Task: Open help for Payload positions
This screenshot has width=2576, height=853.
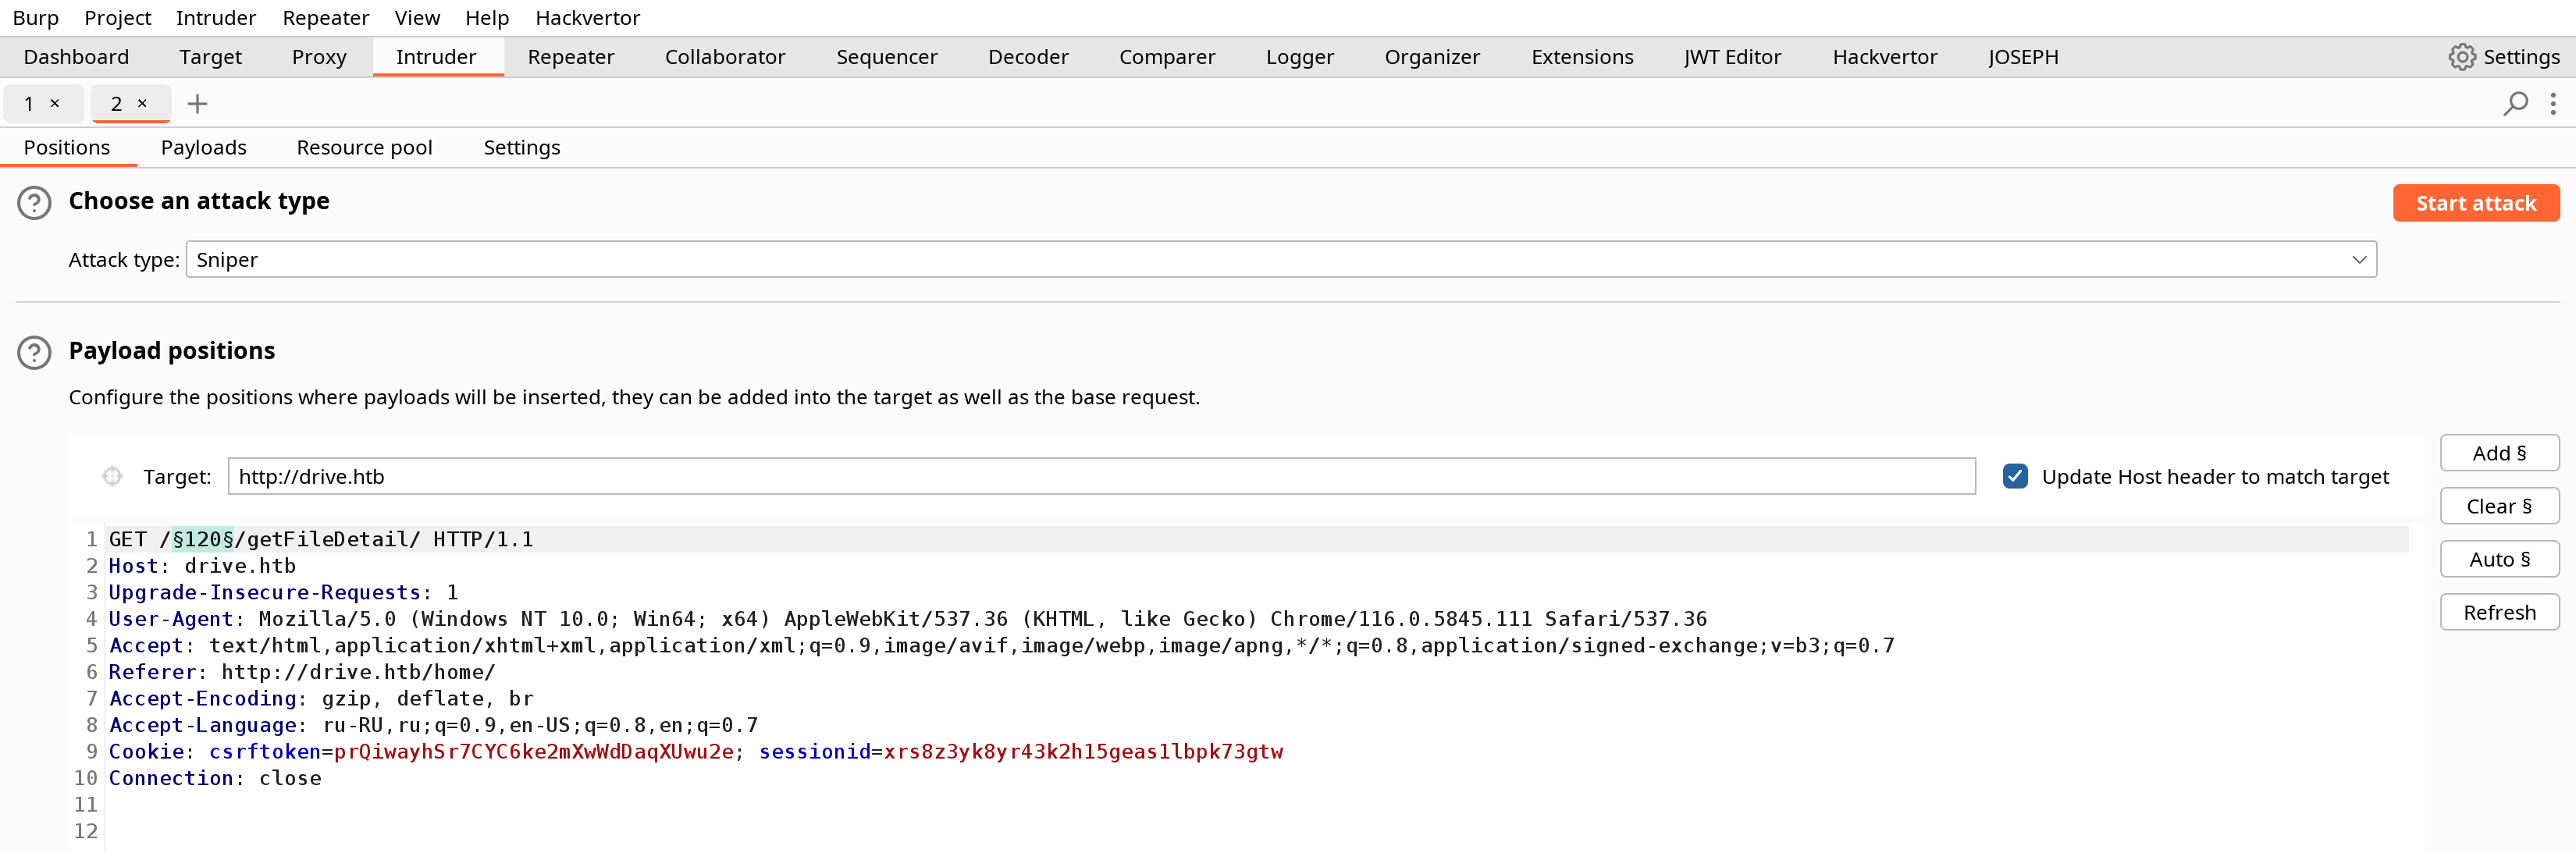Action: (35, 353)
